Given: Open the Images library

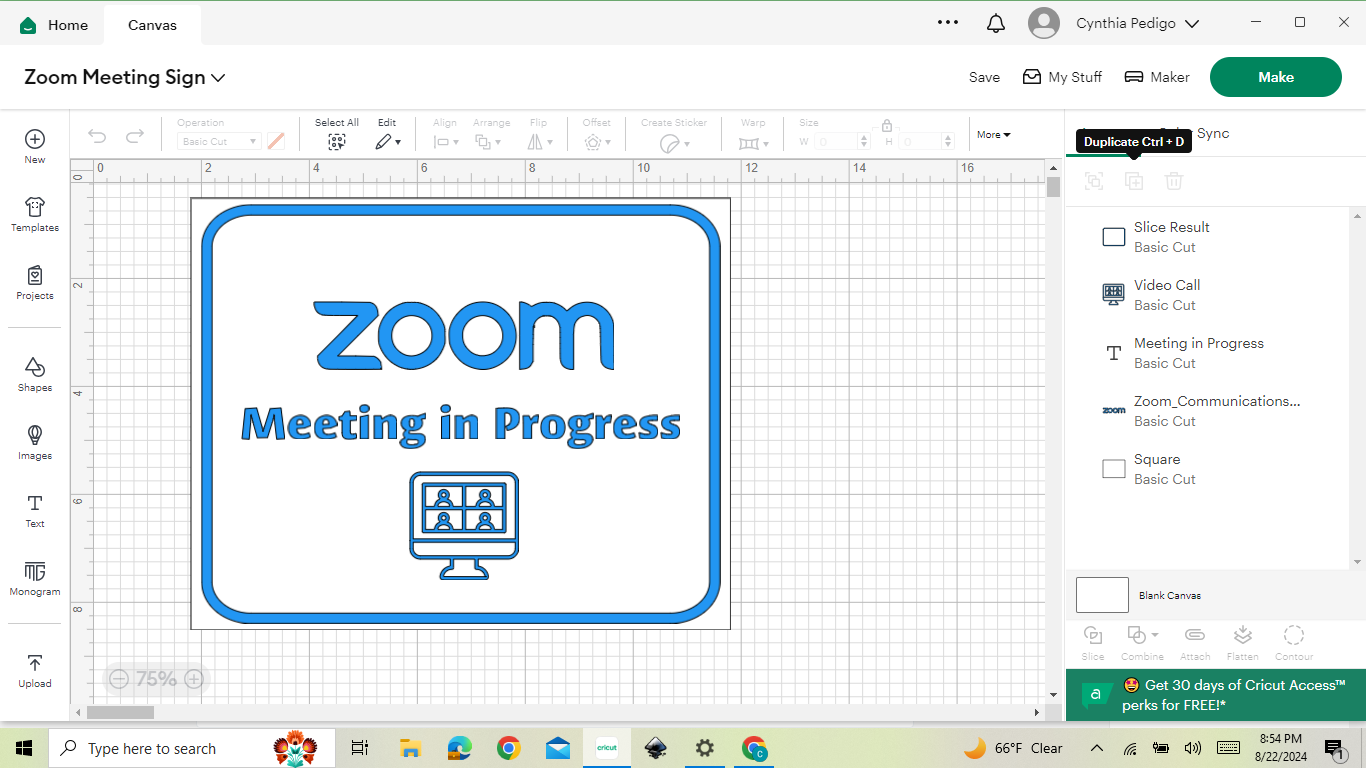Looking at the screenshot, I should point(35,441).
